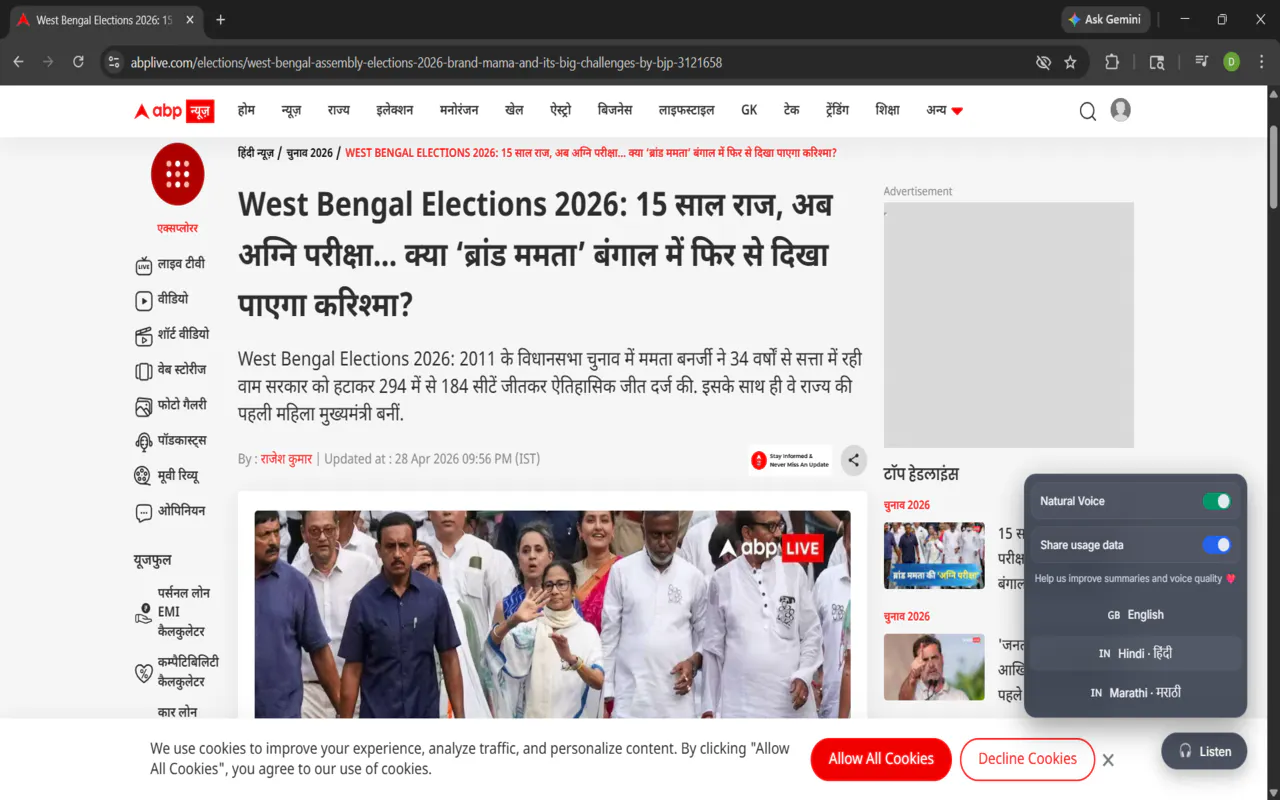Click the personal loan EMI calculator icon
Screen dimensions: 1280x800
pos(143,613)
